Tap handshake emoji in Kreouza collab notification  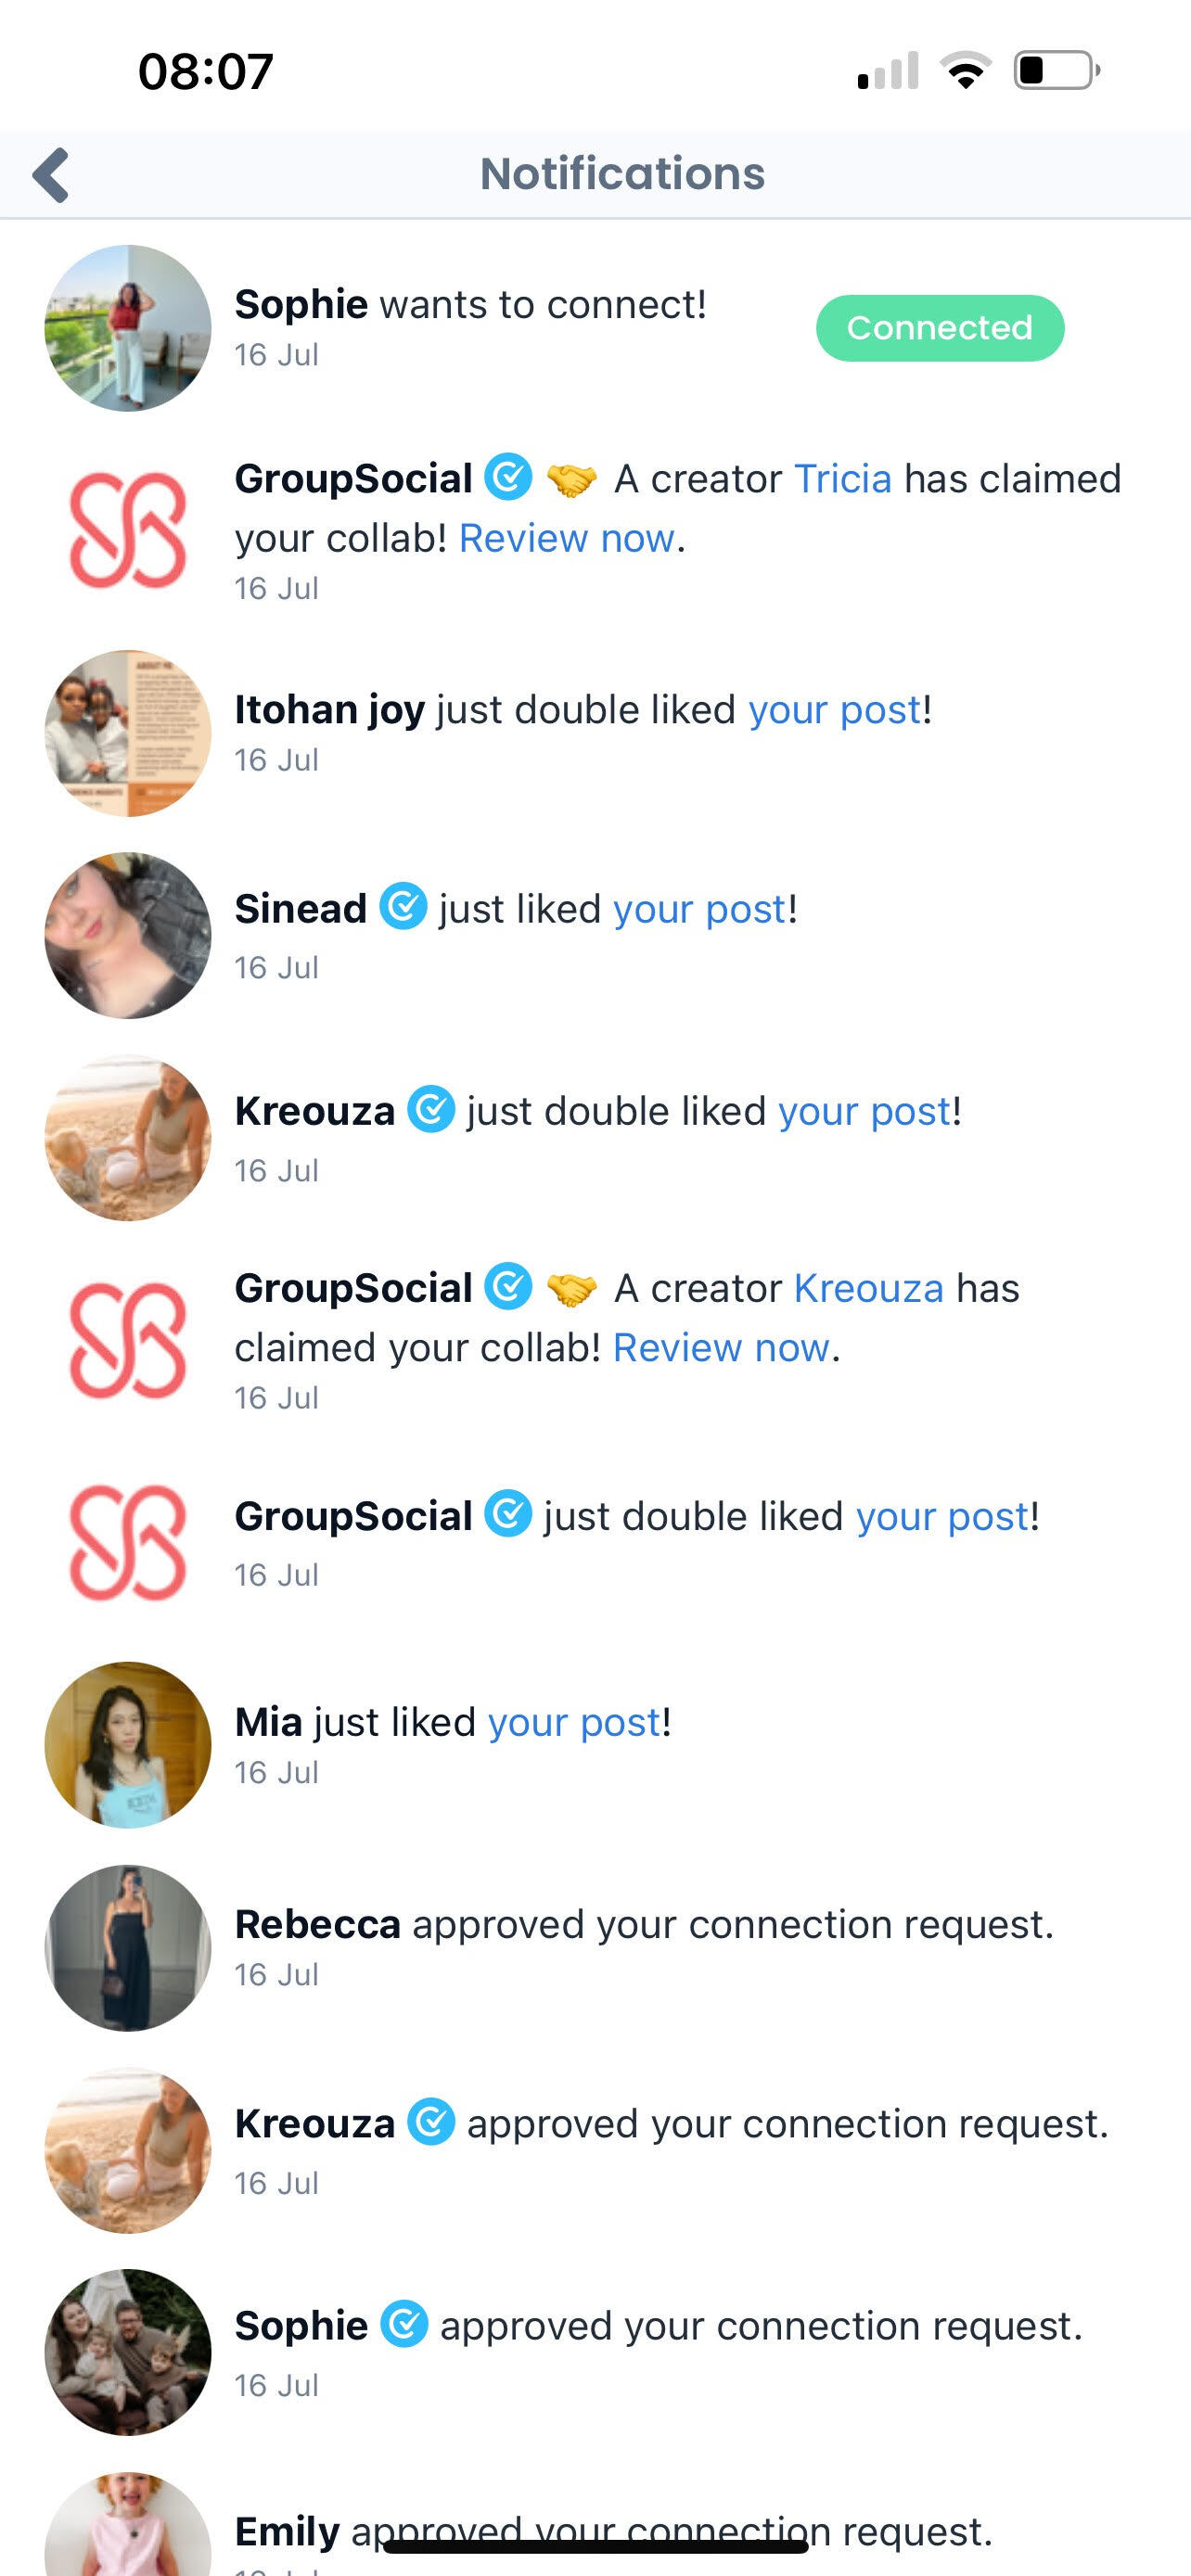point(571,1289)
